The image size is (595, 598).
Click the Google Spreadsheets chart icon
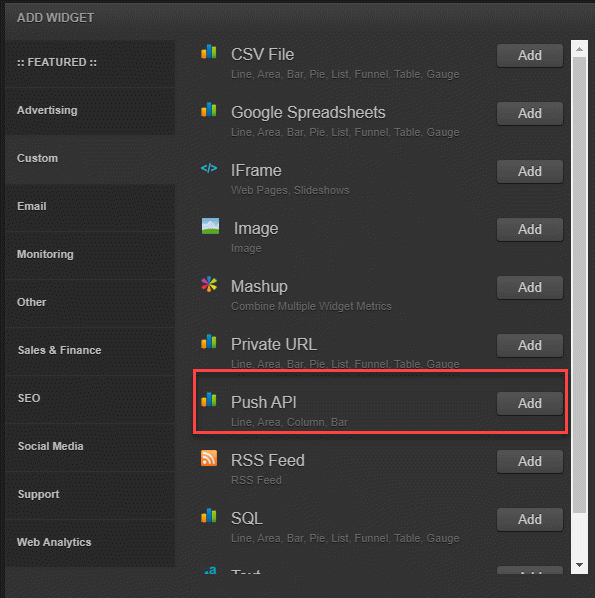pyautogui.click(x=209, y=110)
